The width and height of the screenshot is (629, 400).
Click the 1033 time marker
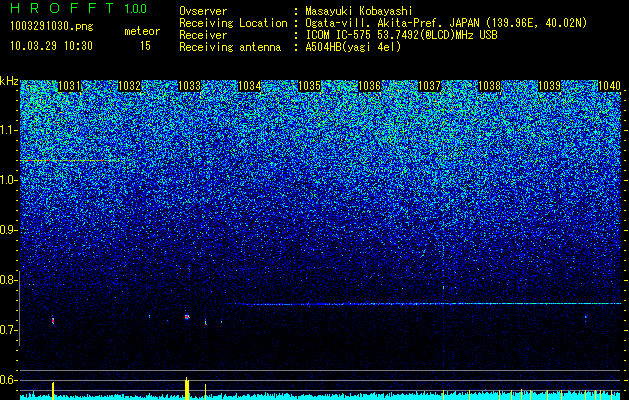click(x=189, y=86)
